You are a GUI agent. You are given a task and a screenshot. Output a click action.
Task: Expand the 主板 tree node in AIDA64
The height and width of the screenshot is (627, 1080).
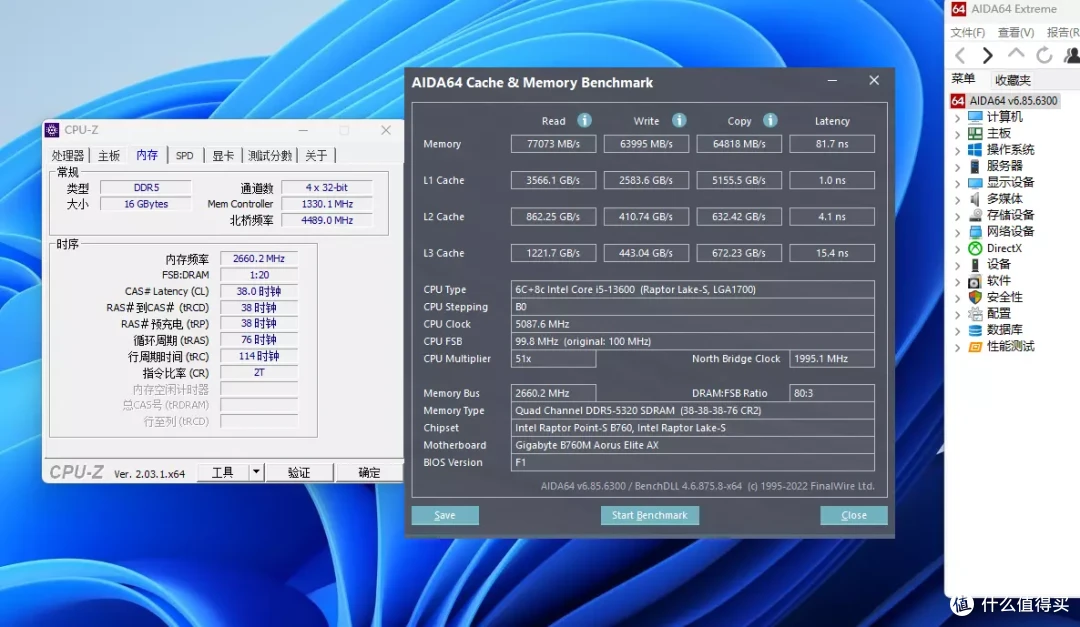click(x=957, y=134)
